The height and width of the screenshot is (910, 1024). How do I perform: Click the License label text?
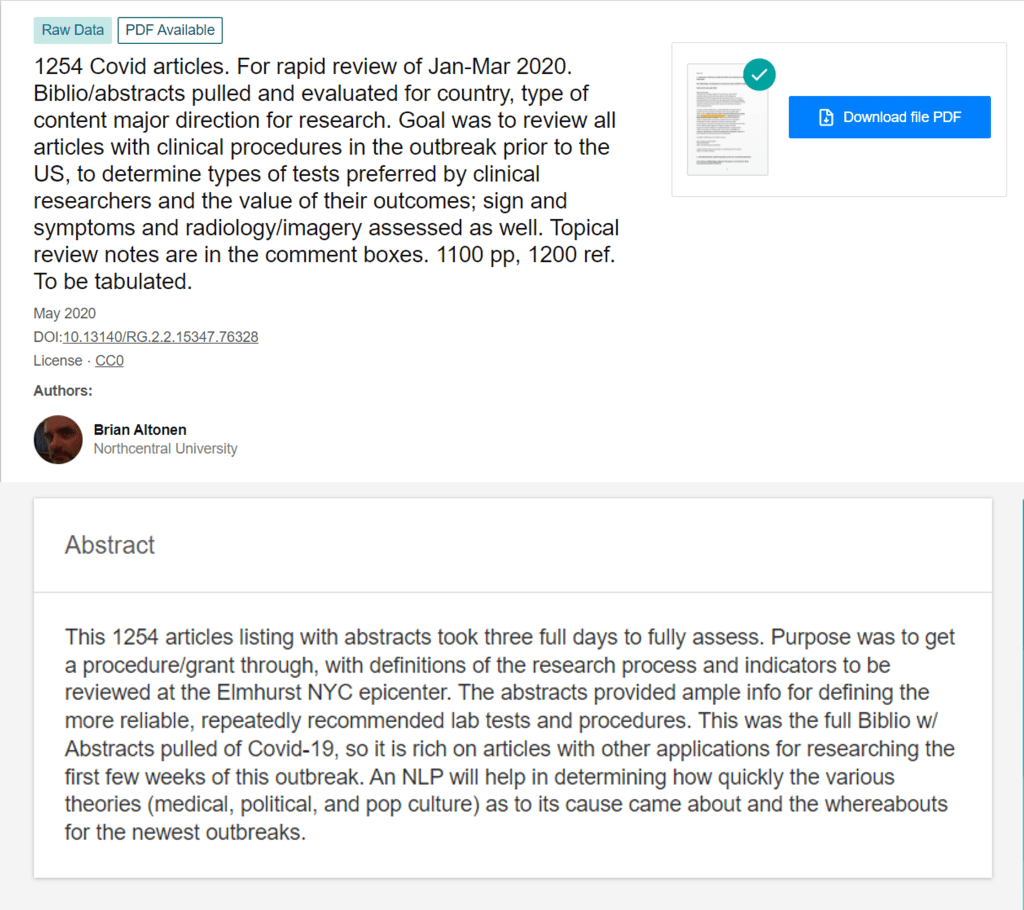[59, 361]
